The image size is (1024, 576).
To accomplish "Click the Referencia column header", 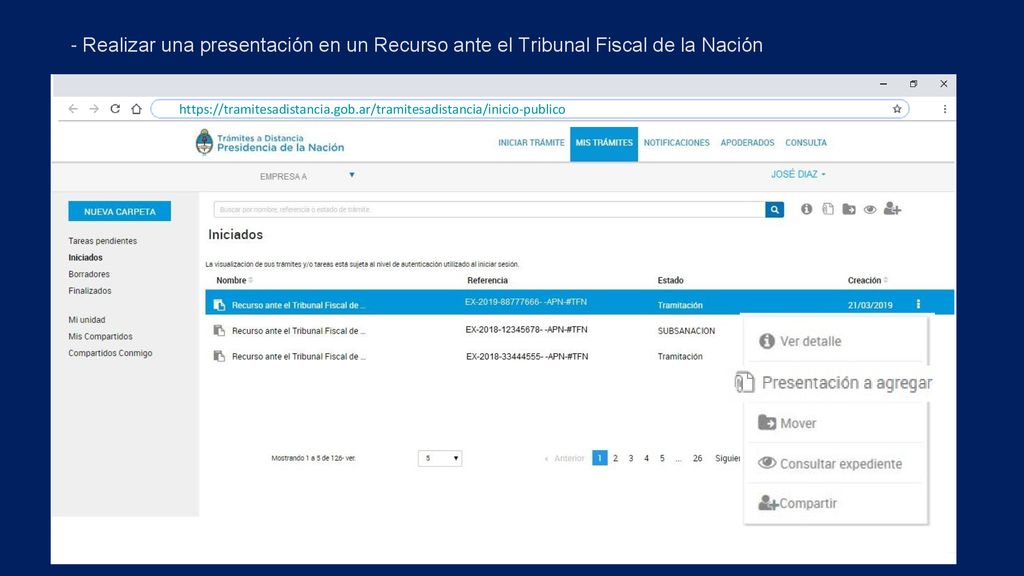I will pos(487,280).
